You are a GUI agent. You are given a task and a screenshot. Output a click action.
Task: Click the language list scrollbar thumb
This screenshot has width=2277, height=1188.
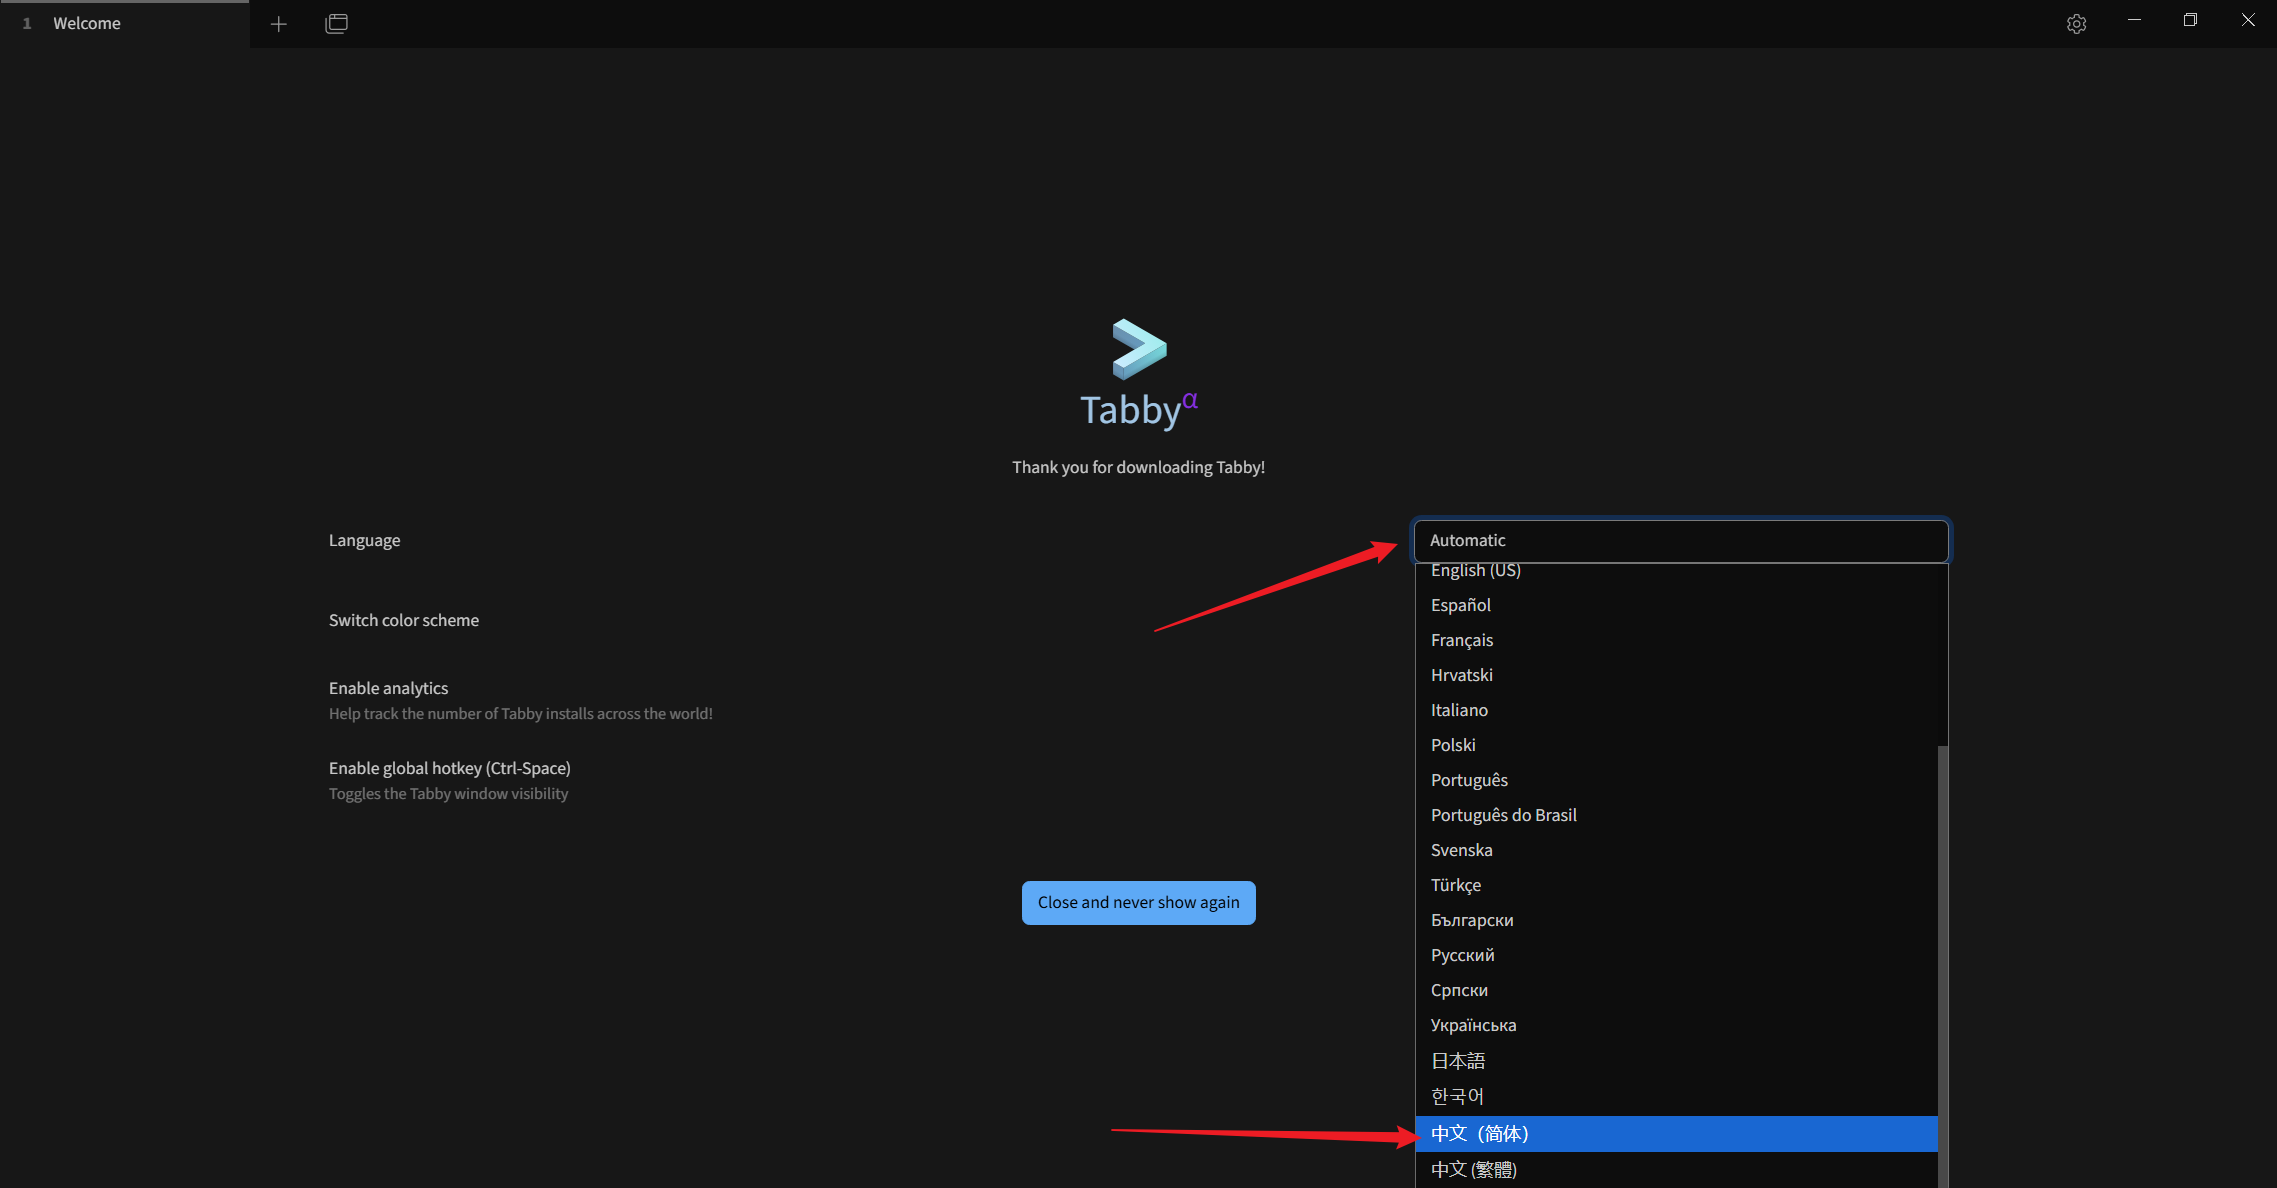tap(1943, 966)
